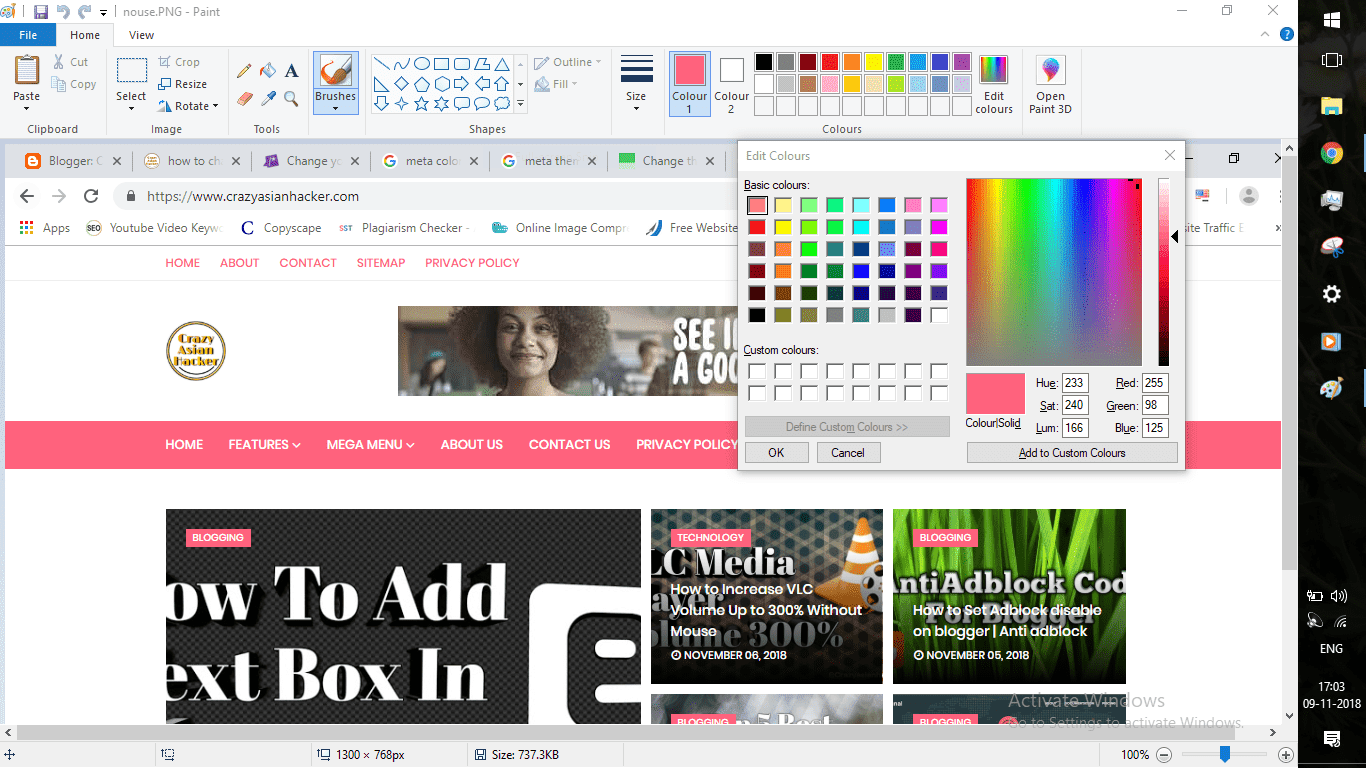
Task: Expand the Brushes dropdown arrow
Action: pos(335,108)
